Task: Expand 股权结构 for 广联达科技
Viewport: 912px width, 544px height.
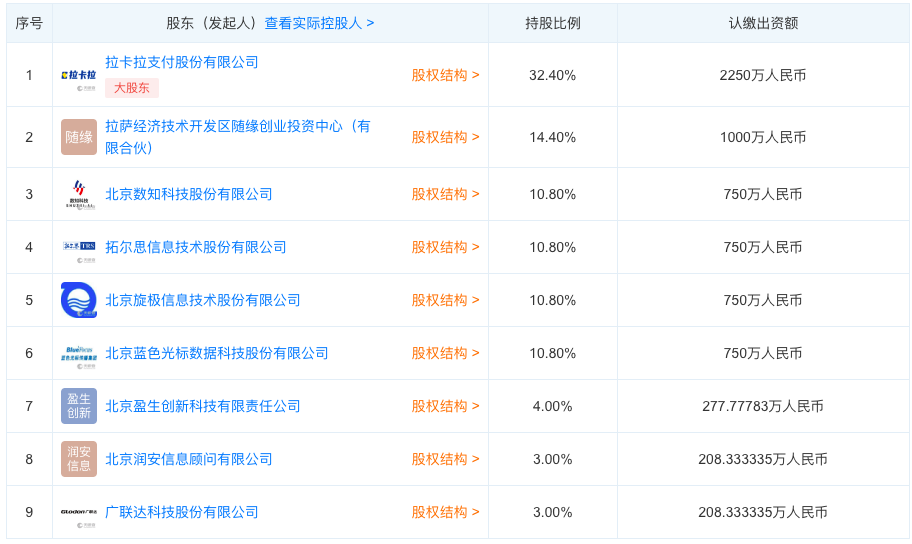Action: (446, 512)
